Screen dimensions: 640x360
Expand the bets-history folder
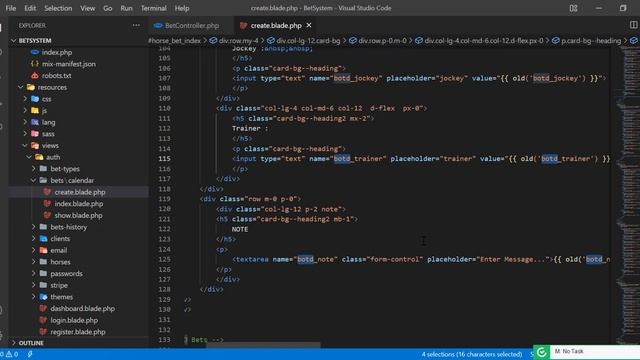click(33, 227)
